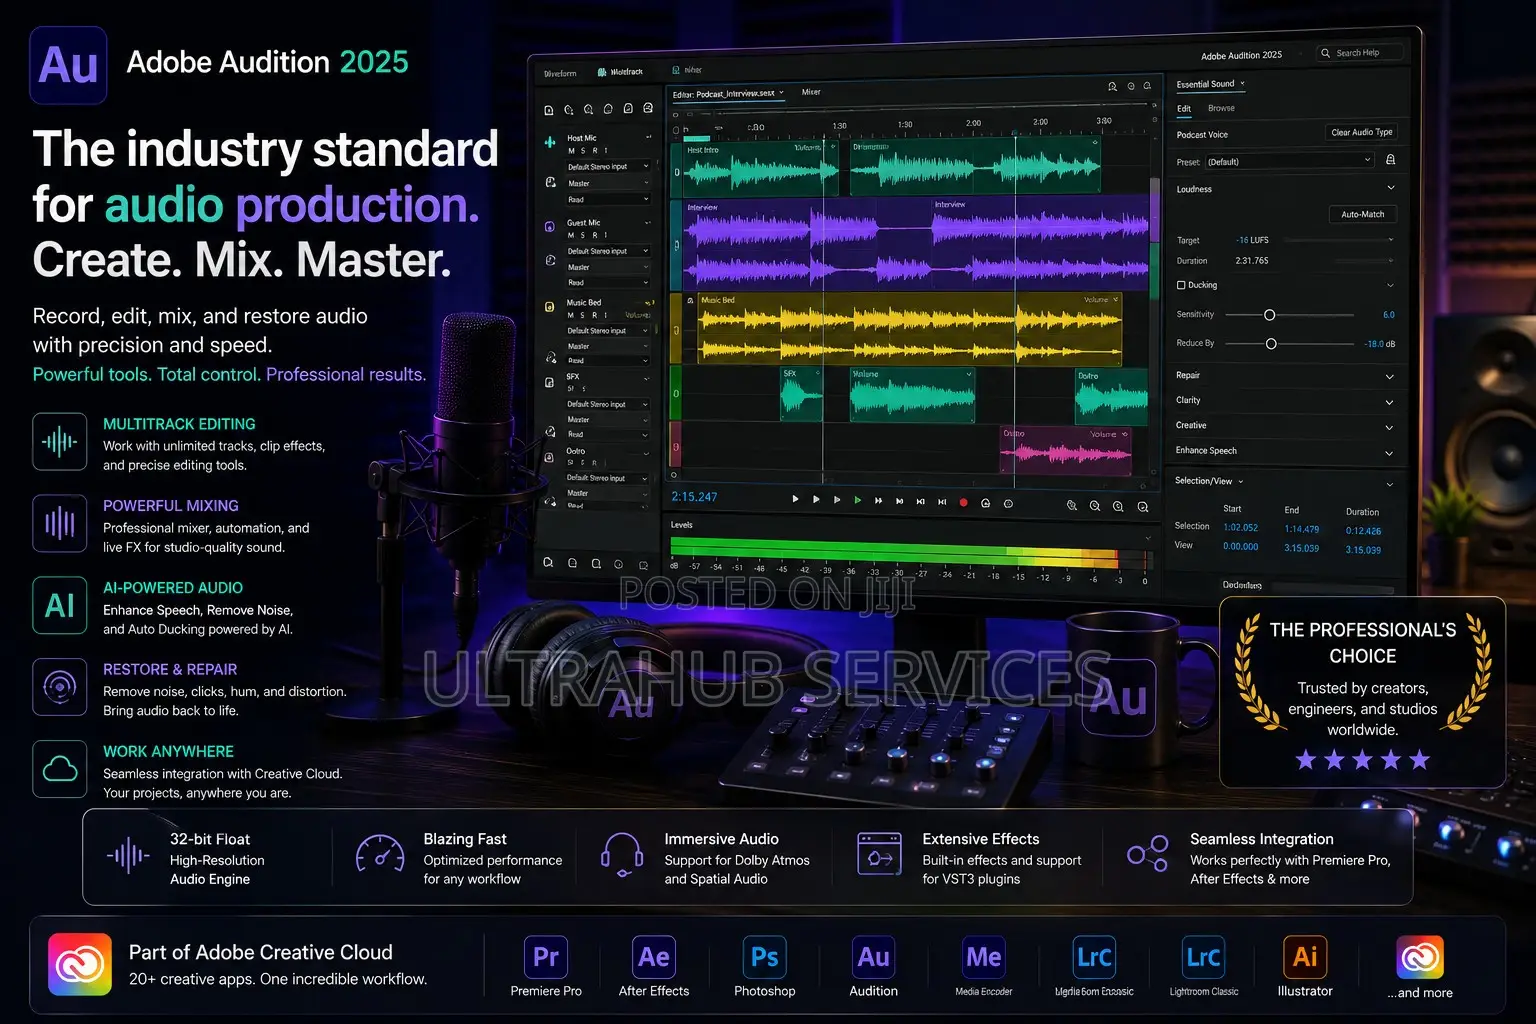1536x1024 pixels.
Task: Solo the Music Bed track
Action: point(583,315)
